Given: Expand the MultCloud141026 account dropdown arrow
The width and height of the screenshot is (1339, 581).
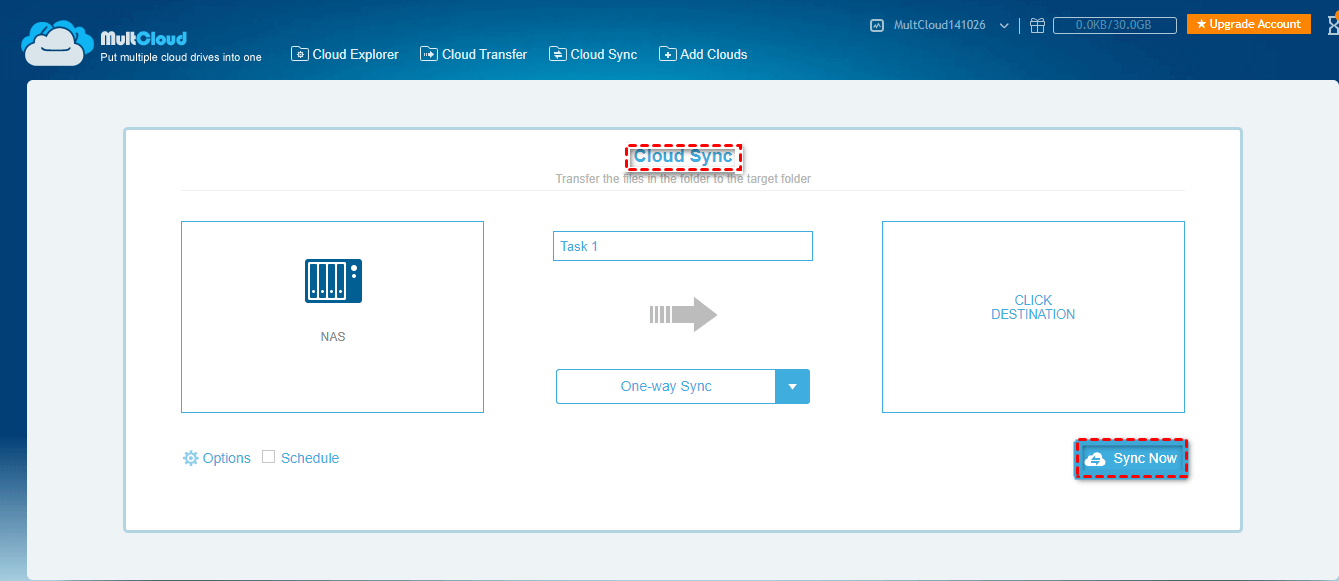Looking at the screenshot, I should point(1004,26).
